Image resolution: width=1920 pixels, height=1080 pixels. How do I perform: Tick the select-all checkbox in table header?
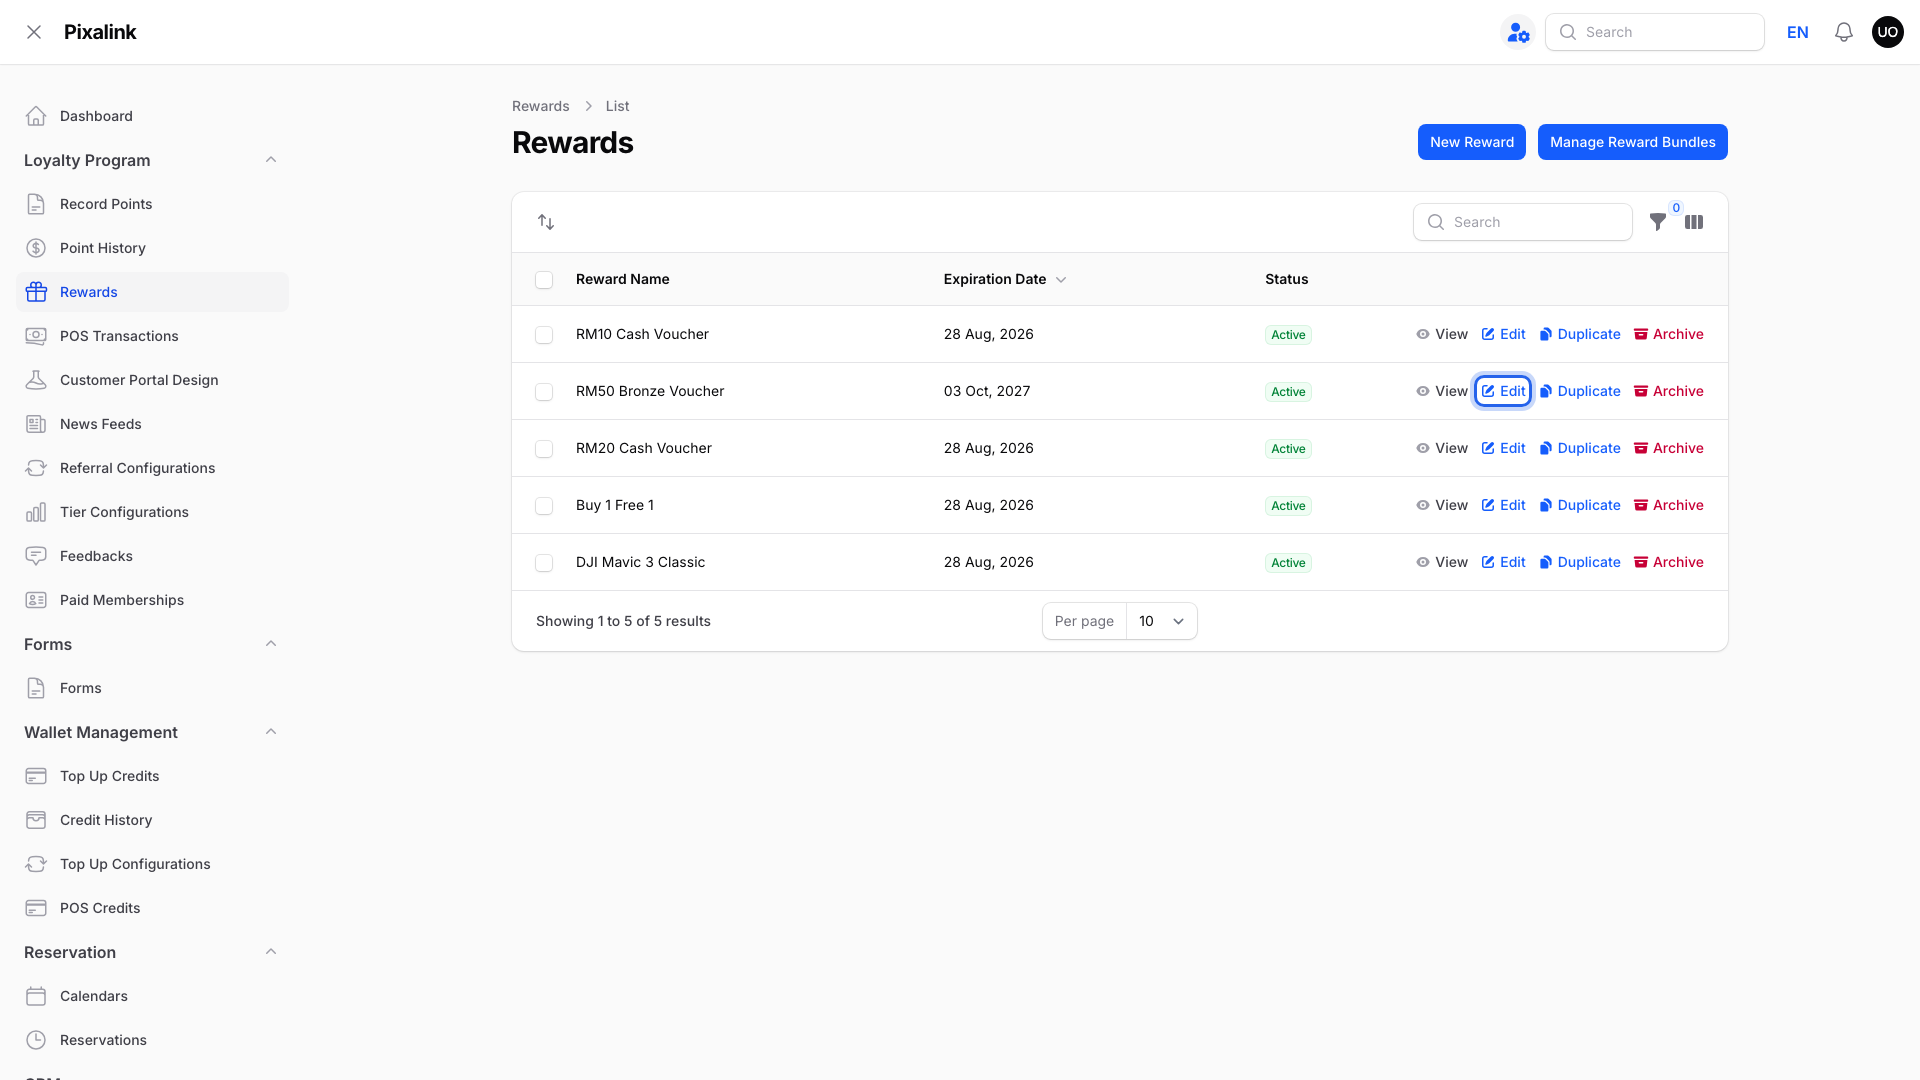[x=544, y=280]
